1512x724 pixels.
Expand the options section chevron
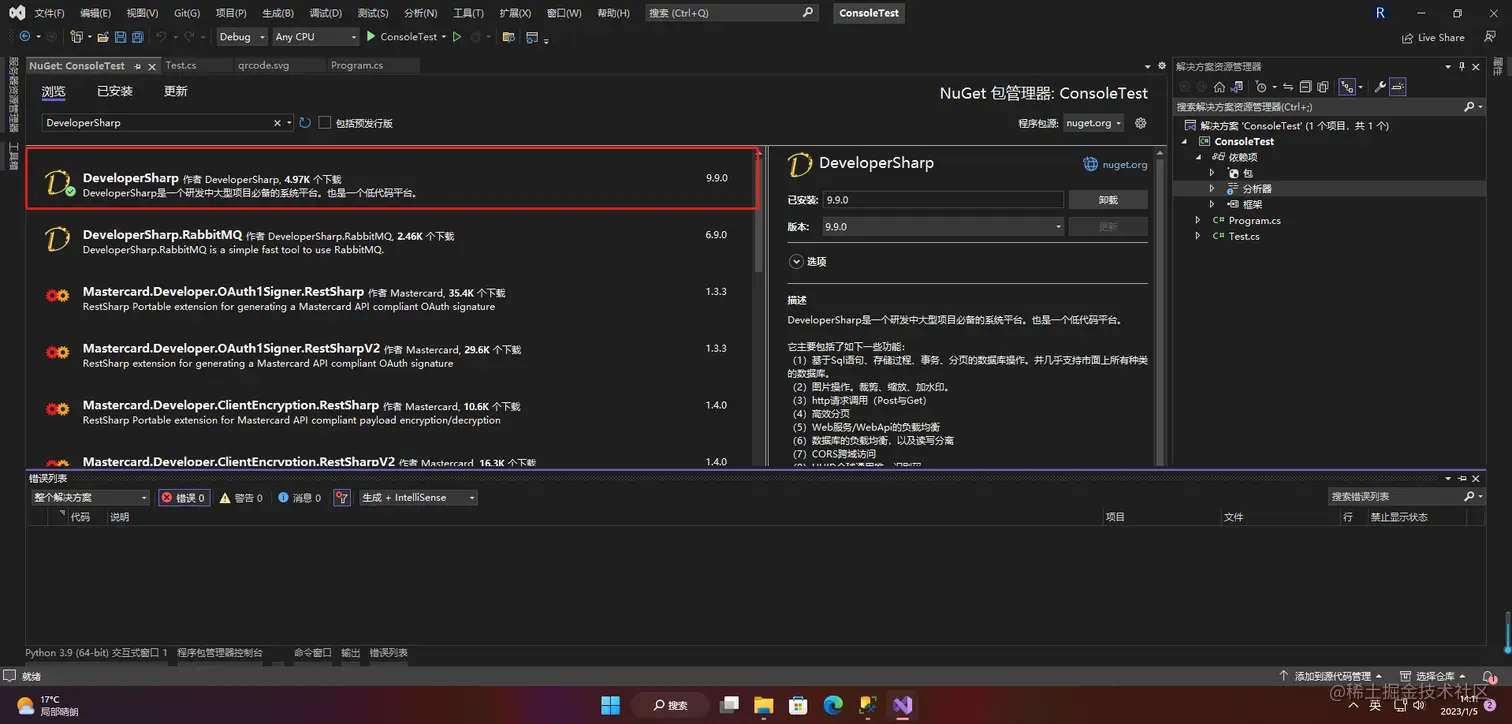pyautogui.click(x=796, y=261)
